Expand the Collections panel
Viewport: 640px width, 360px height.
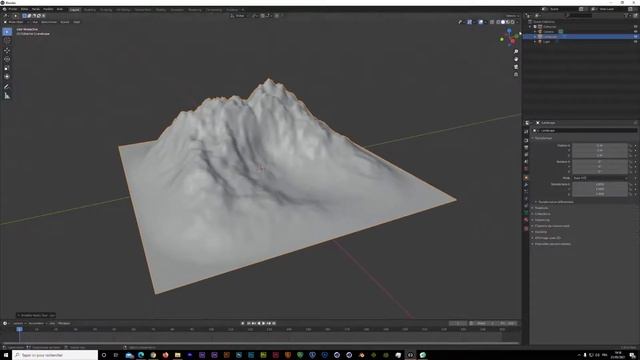tap(542, 214)
